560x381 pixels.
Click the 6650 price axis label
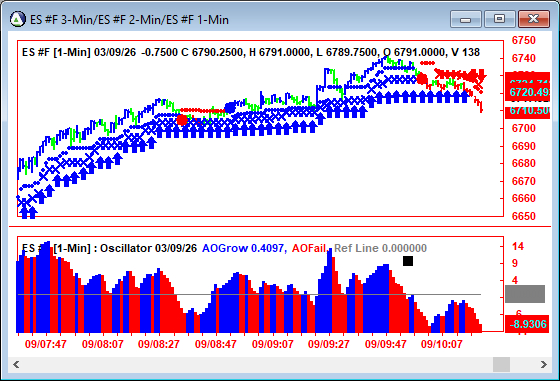point(524,216)
